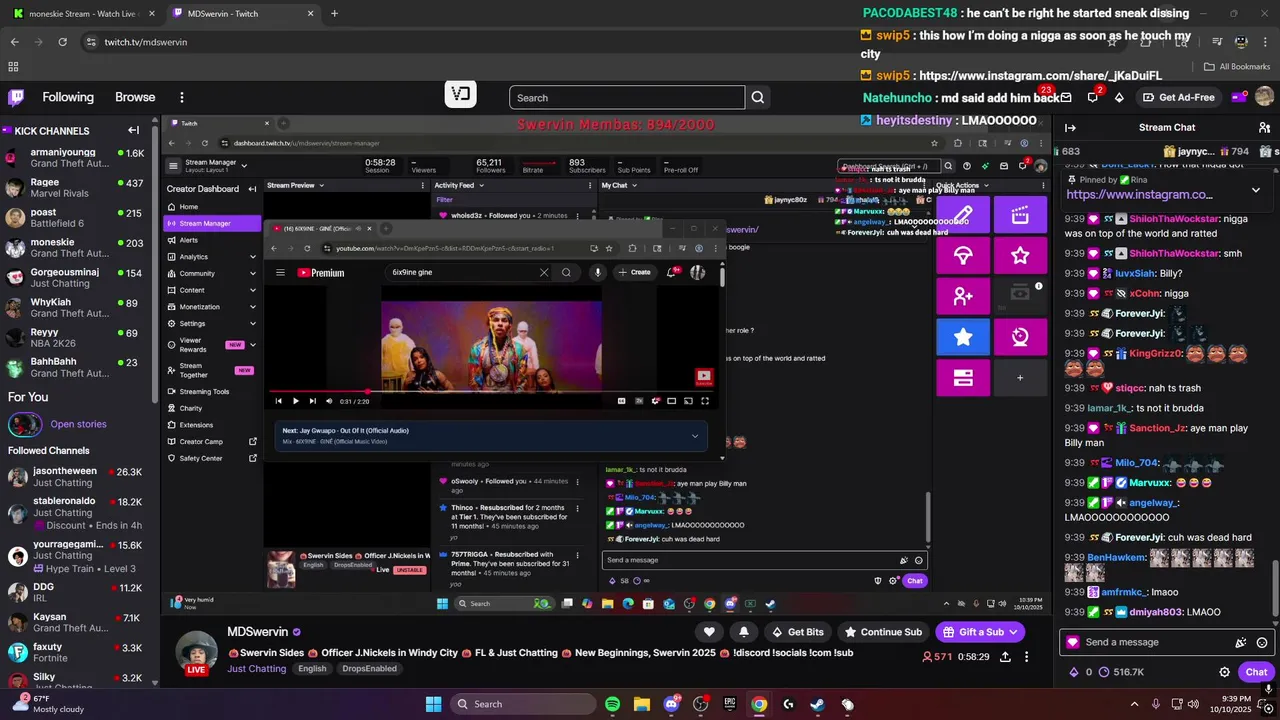
Task: Open Spotify from the taskbar
Action: click(612, 704)
